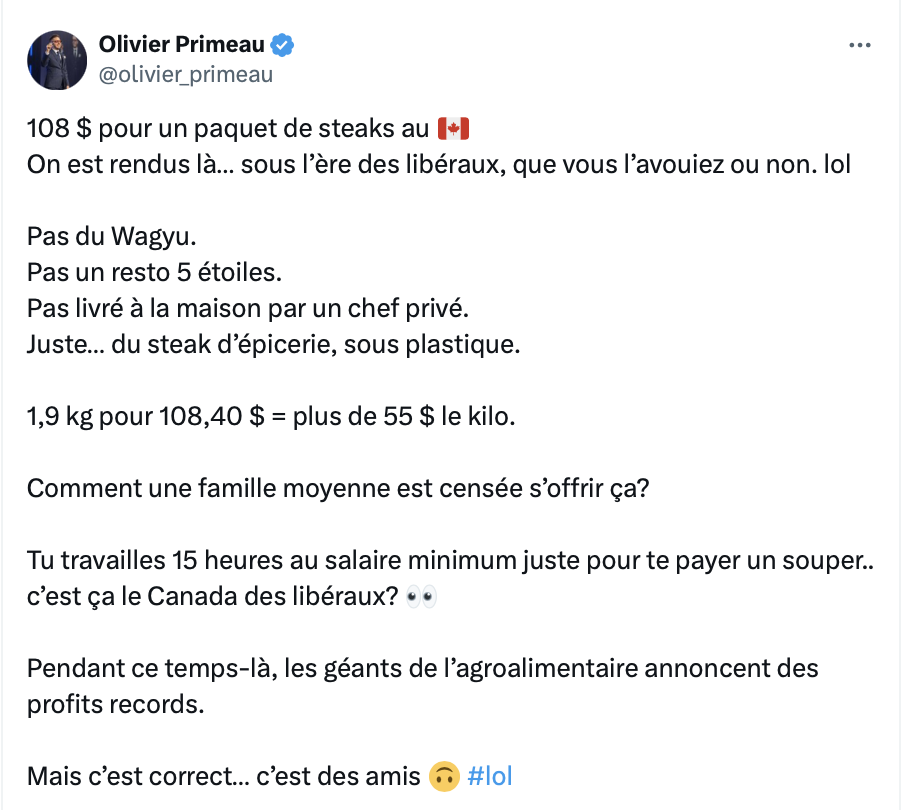Click the 'Pas un resto 5 étoiles.' line
This screenshot has width=904, height=810.
coord(155,273)
